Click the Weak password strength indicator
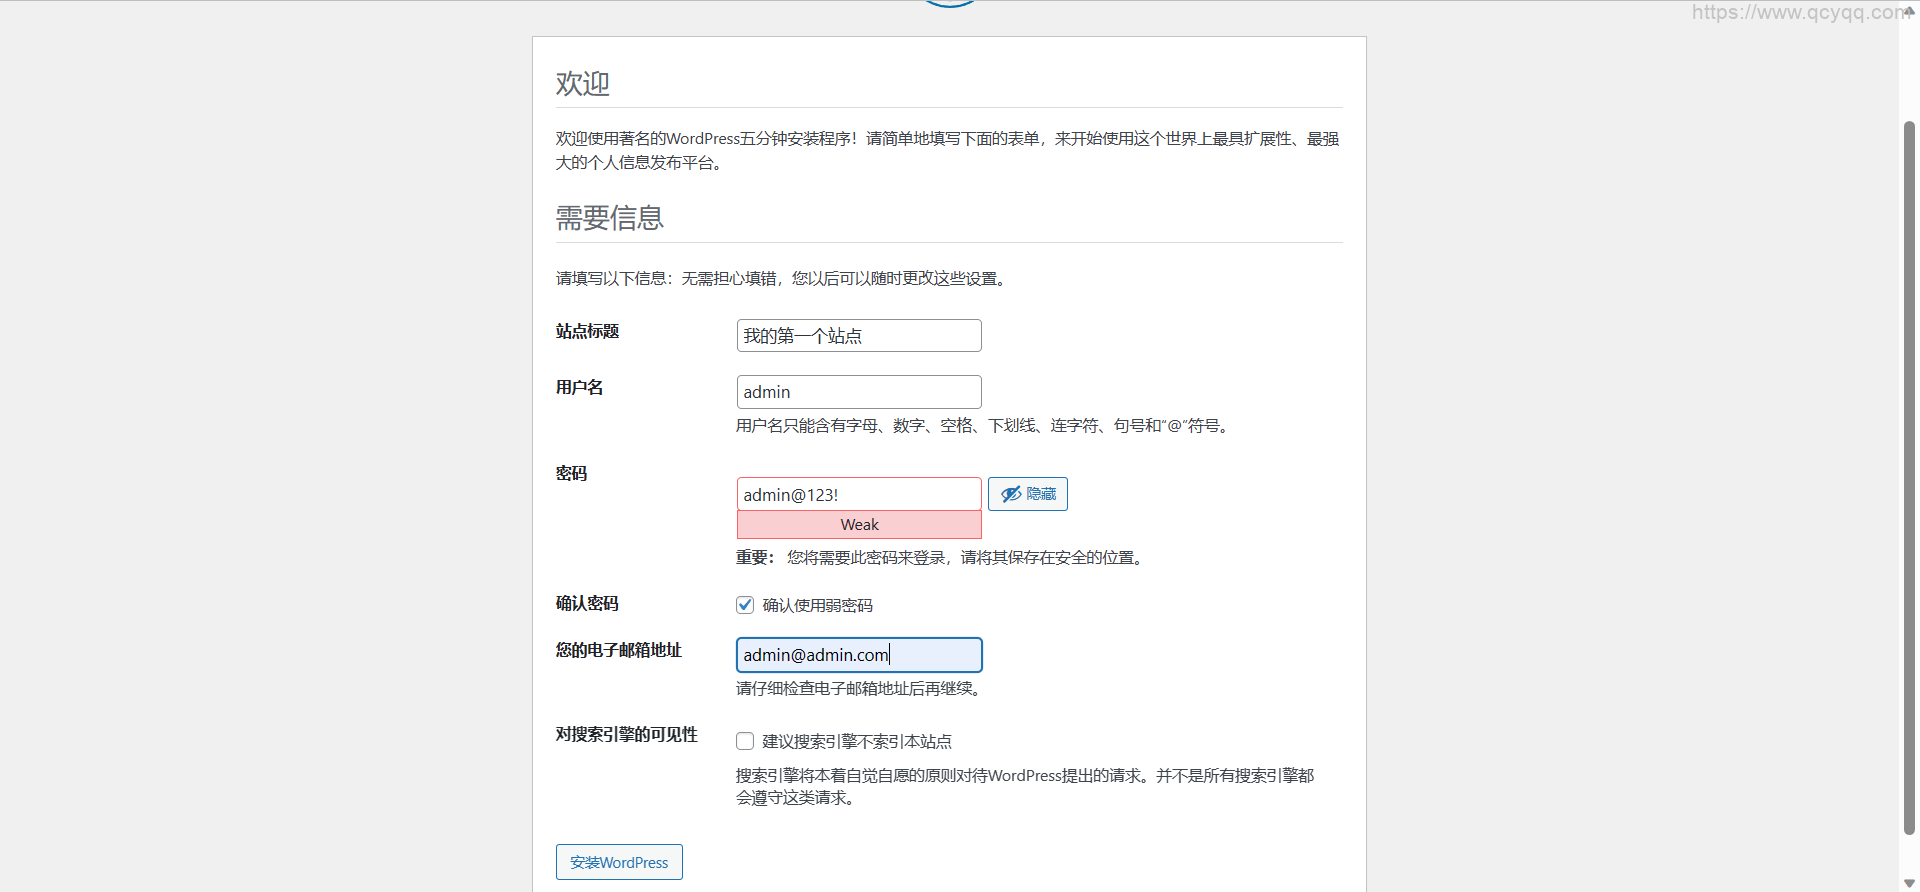This screenshot has height=892, width=1920. [858, 525]
